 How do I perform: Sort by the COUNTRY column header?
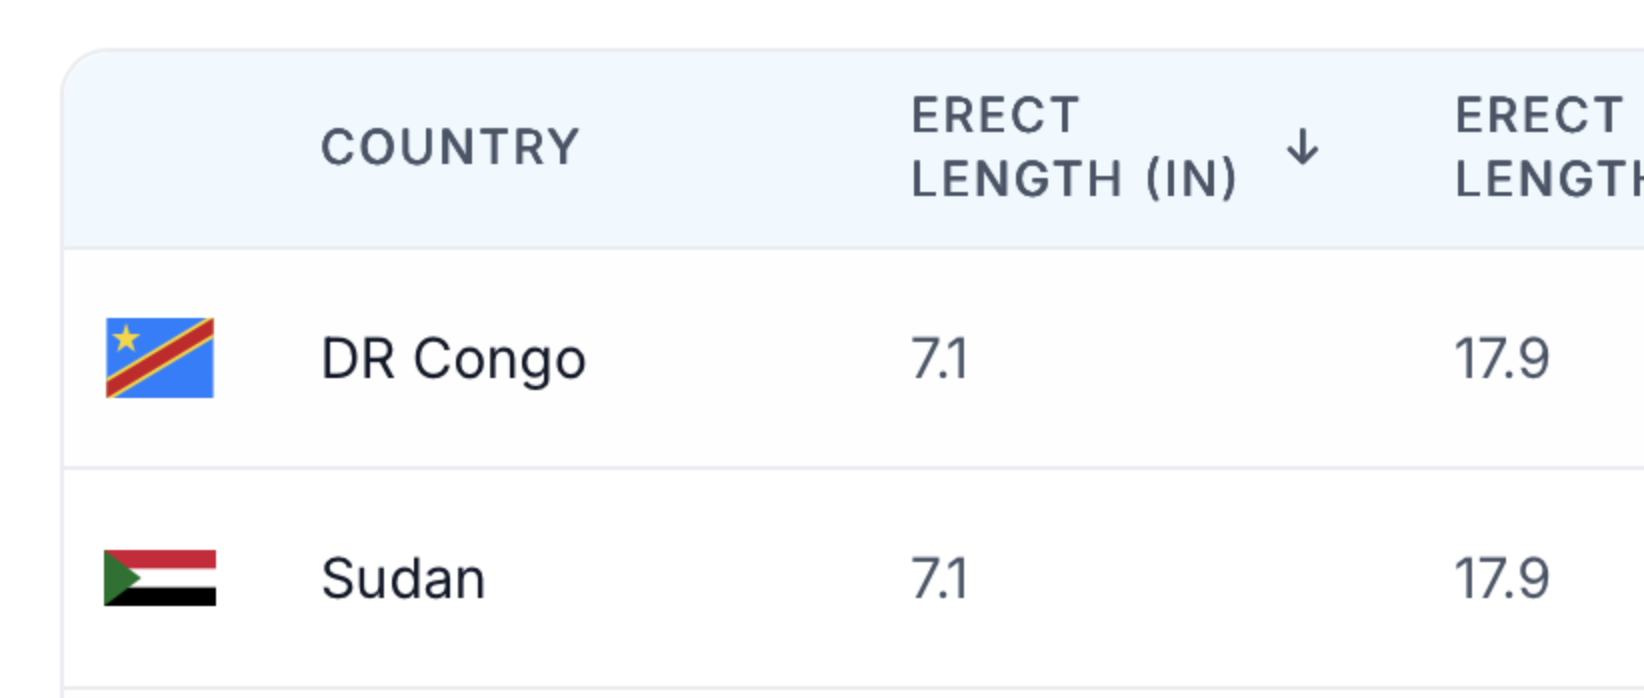tap(450, 148)
